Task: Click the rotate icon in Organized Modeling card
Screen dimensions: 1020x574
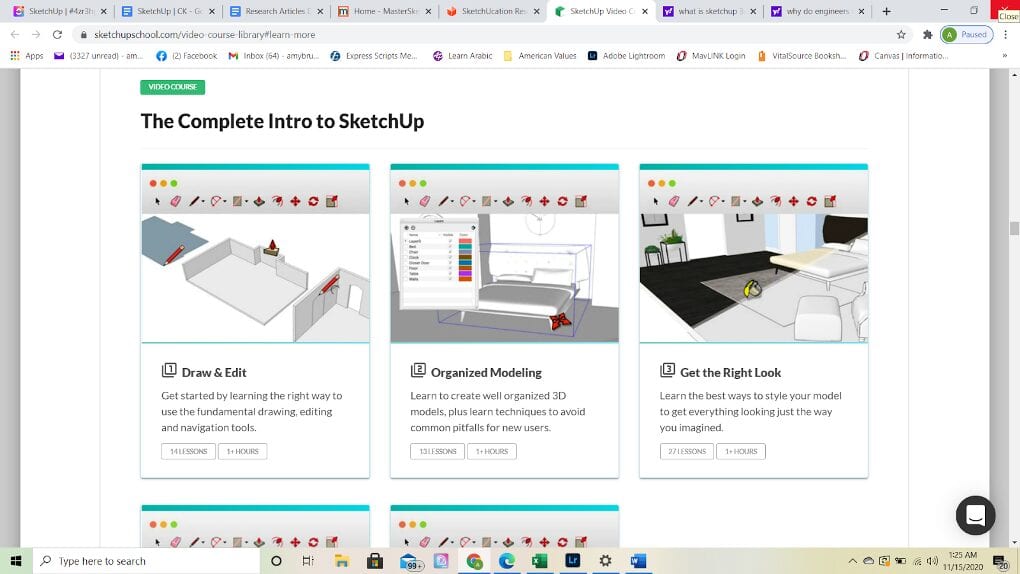Action: [x=563, y=201]
